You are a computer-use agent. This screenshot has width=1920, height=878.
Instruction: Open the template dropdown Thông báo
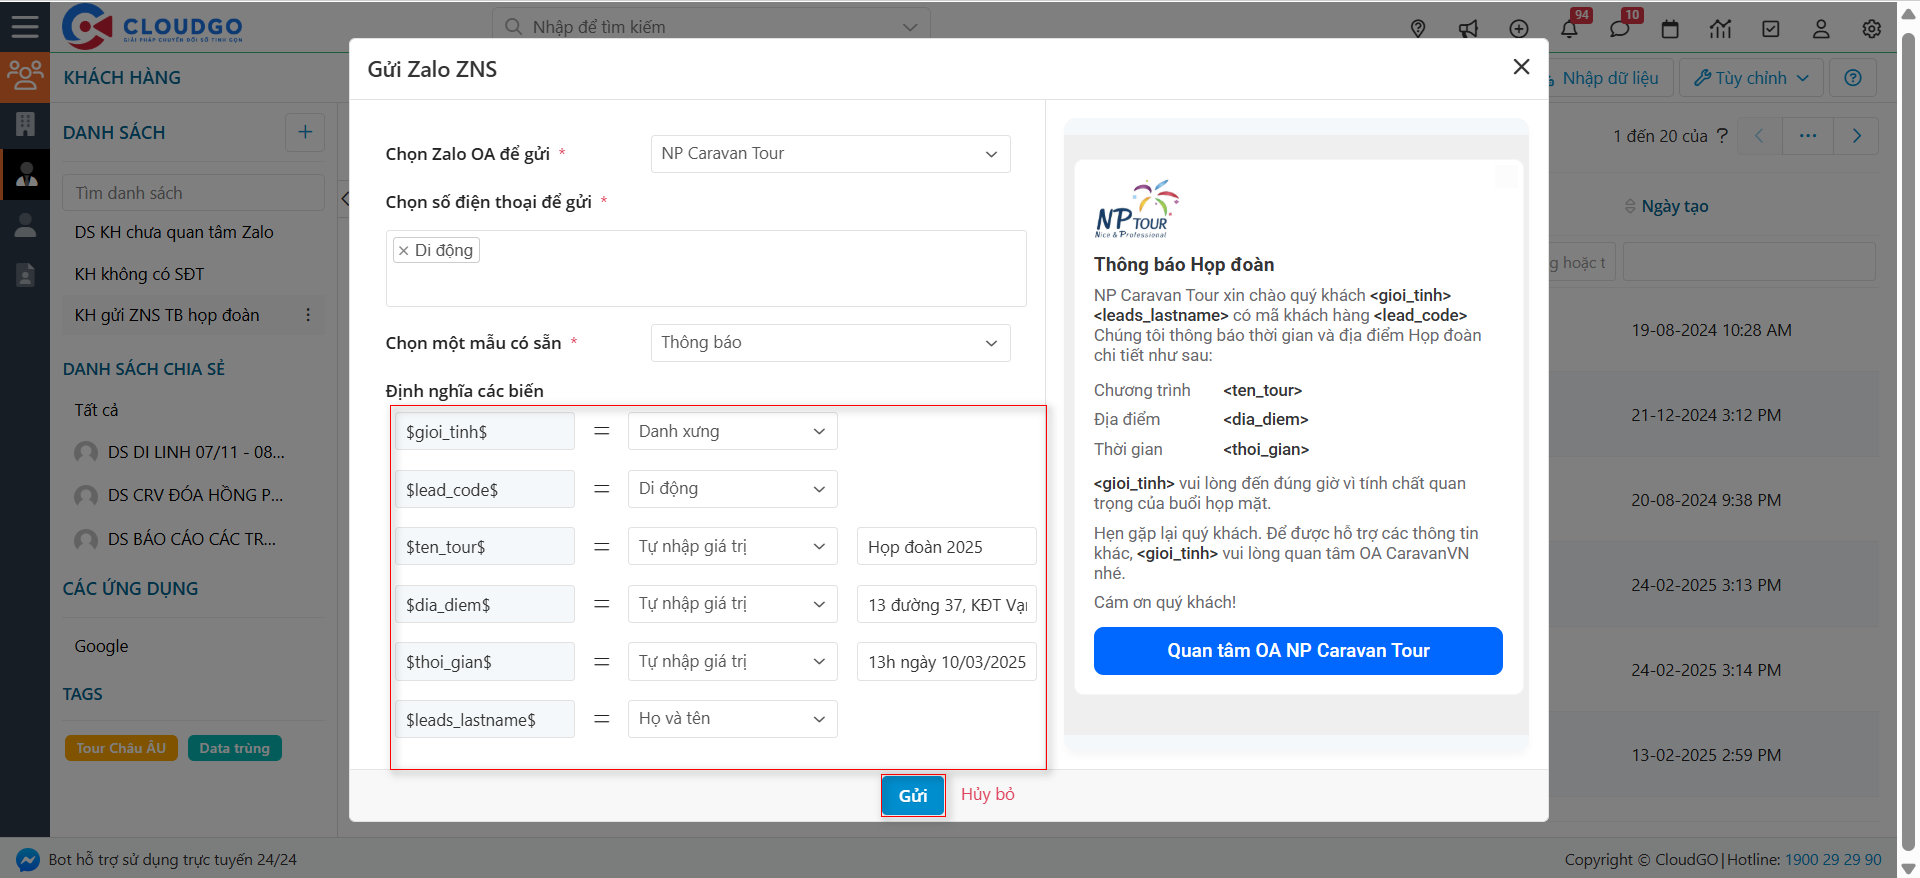coord(830,343)
